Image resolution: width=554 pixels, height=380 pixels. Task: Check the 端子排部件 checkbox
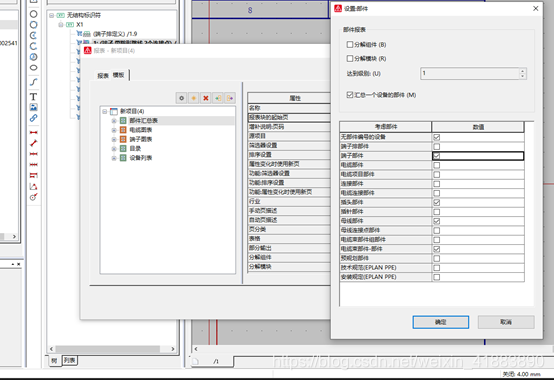(437, 147)
